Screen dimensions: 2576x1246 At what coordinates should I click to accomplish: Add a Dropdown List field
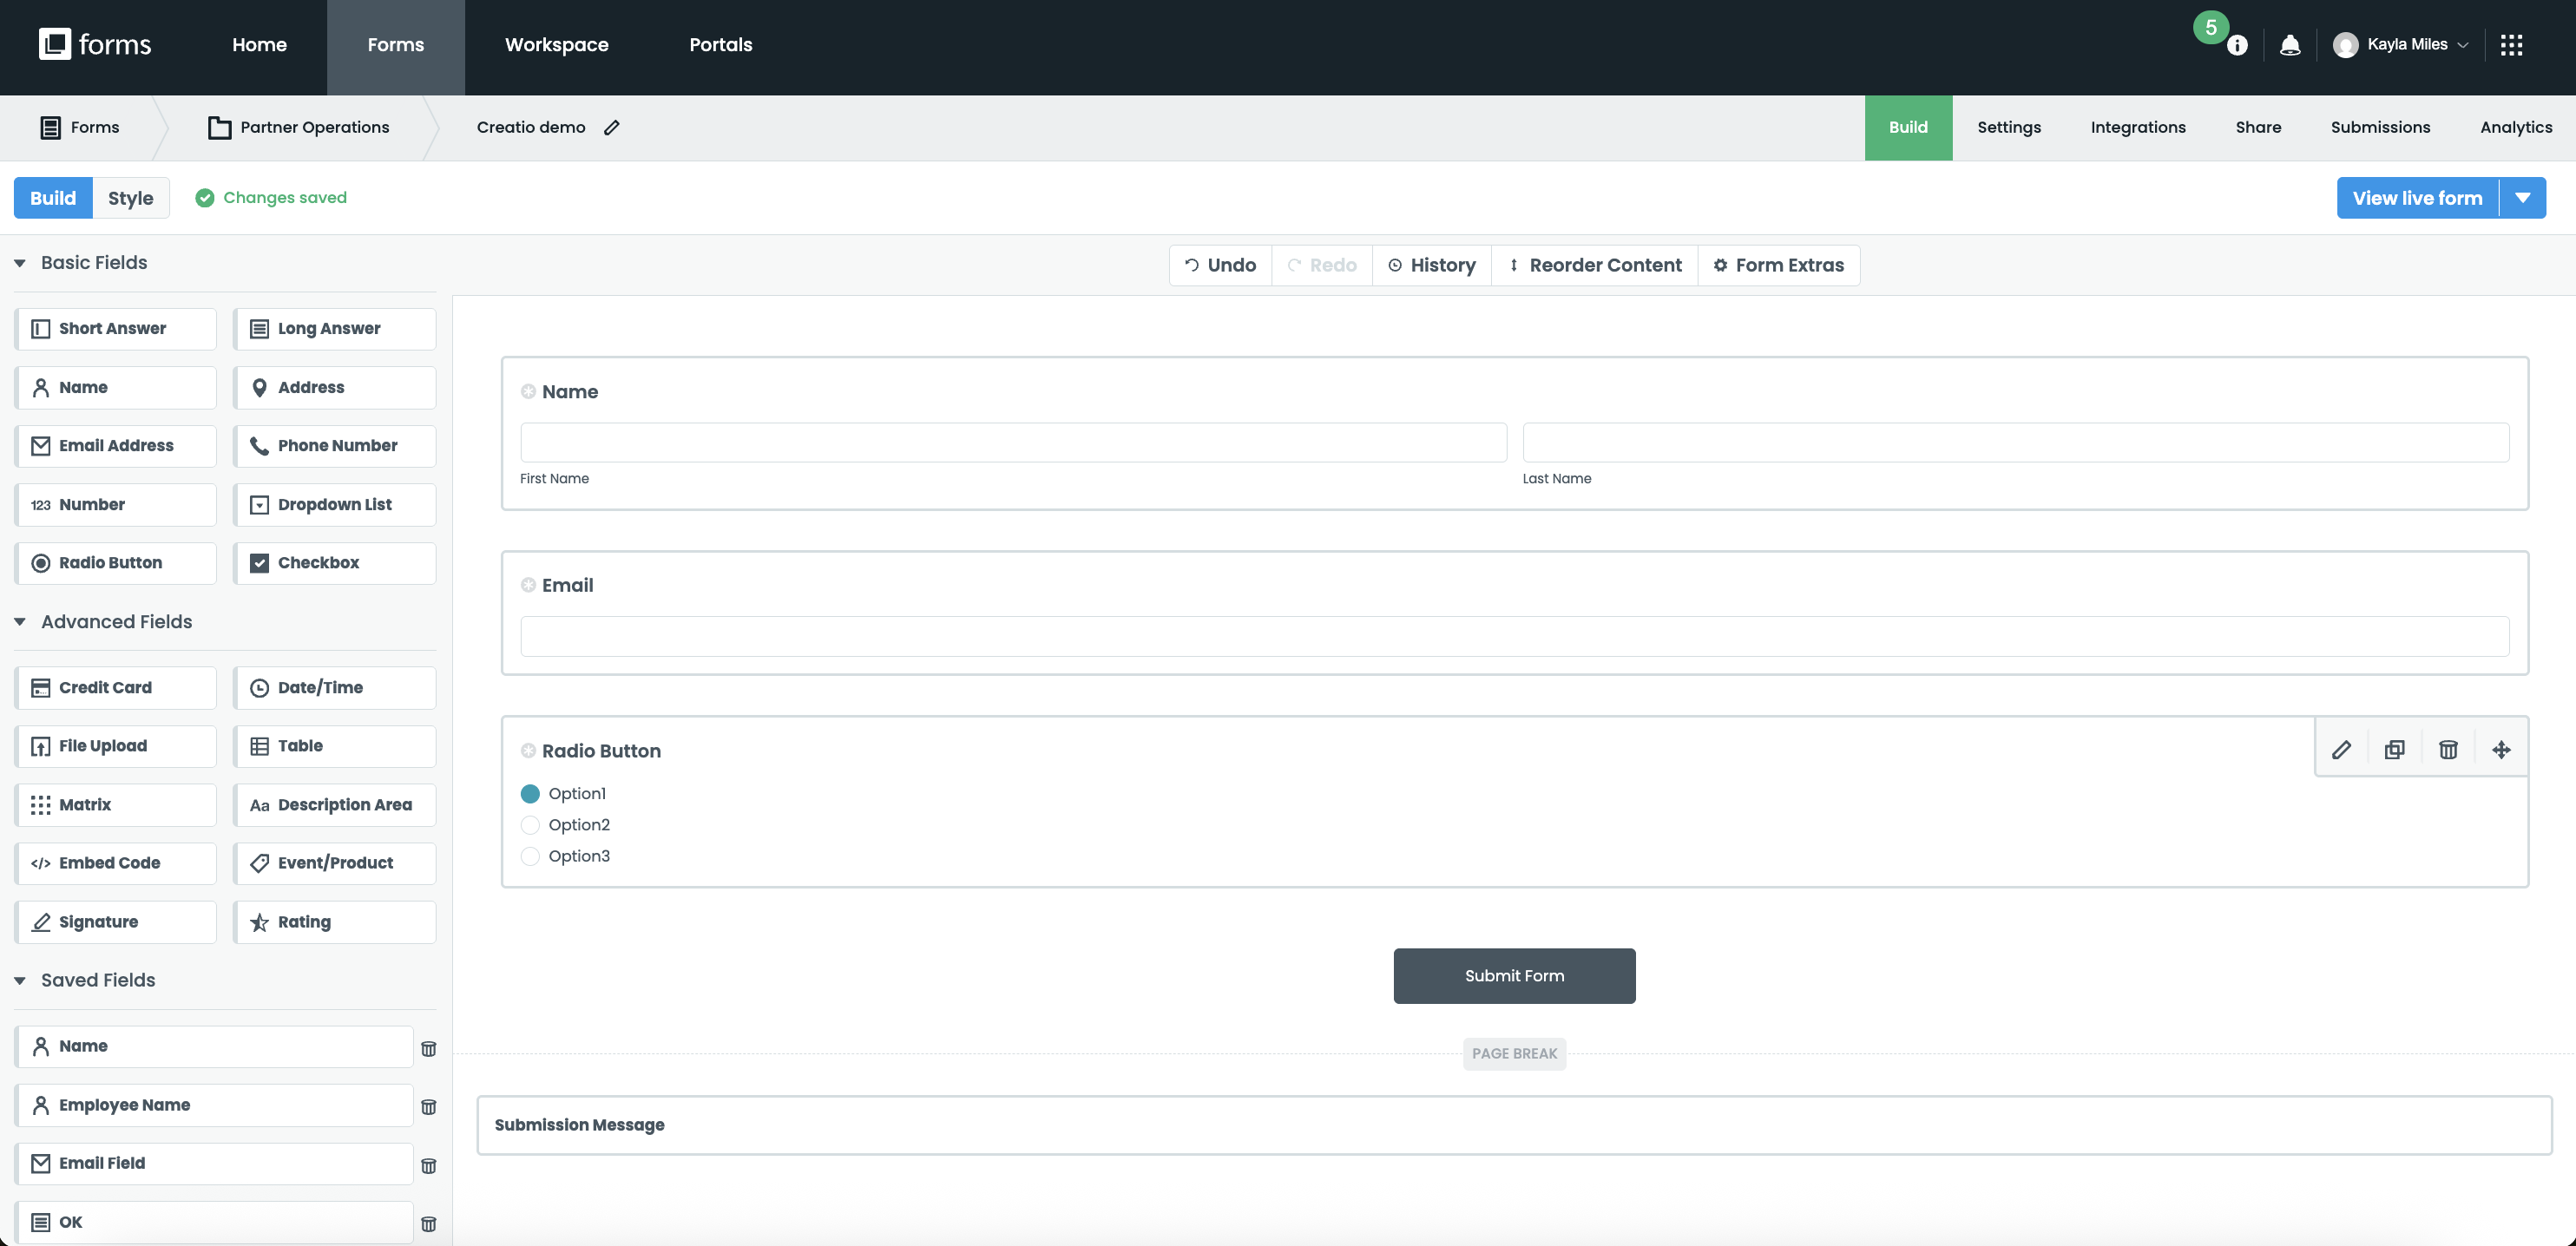pyautogui.click(x=335, y=505)
